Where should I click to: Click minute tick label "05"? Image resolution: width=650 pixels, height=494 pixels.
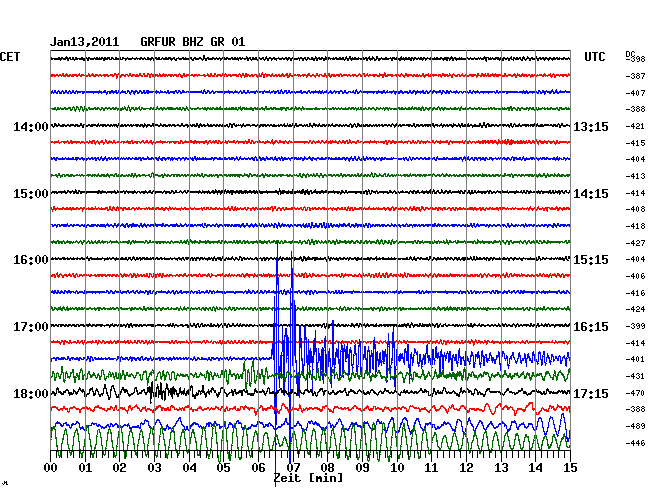[x=223, y=468]
